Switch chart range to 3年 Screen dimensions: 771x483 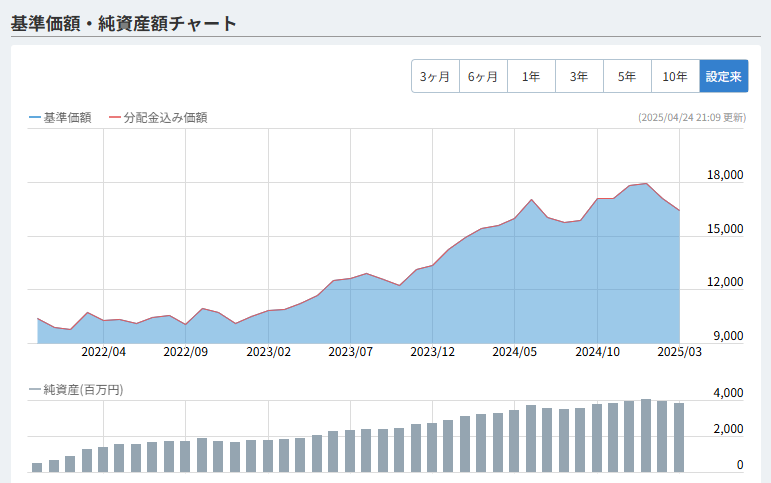point(579,76)
